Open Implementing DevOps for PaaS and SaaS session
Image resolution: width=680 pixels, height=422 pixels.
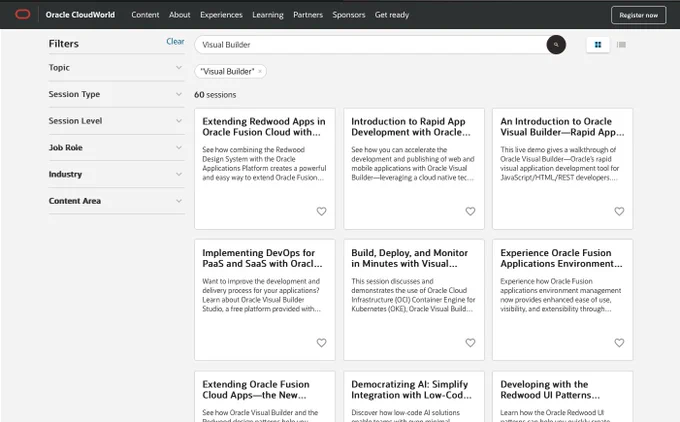tap(262, 258)
